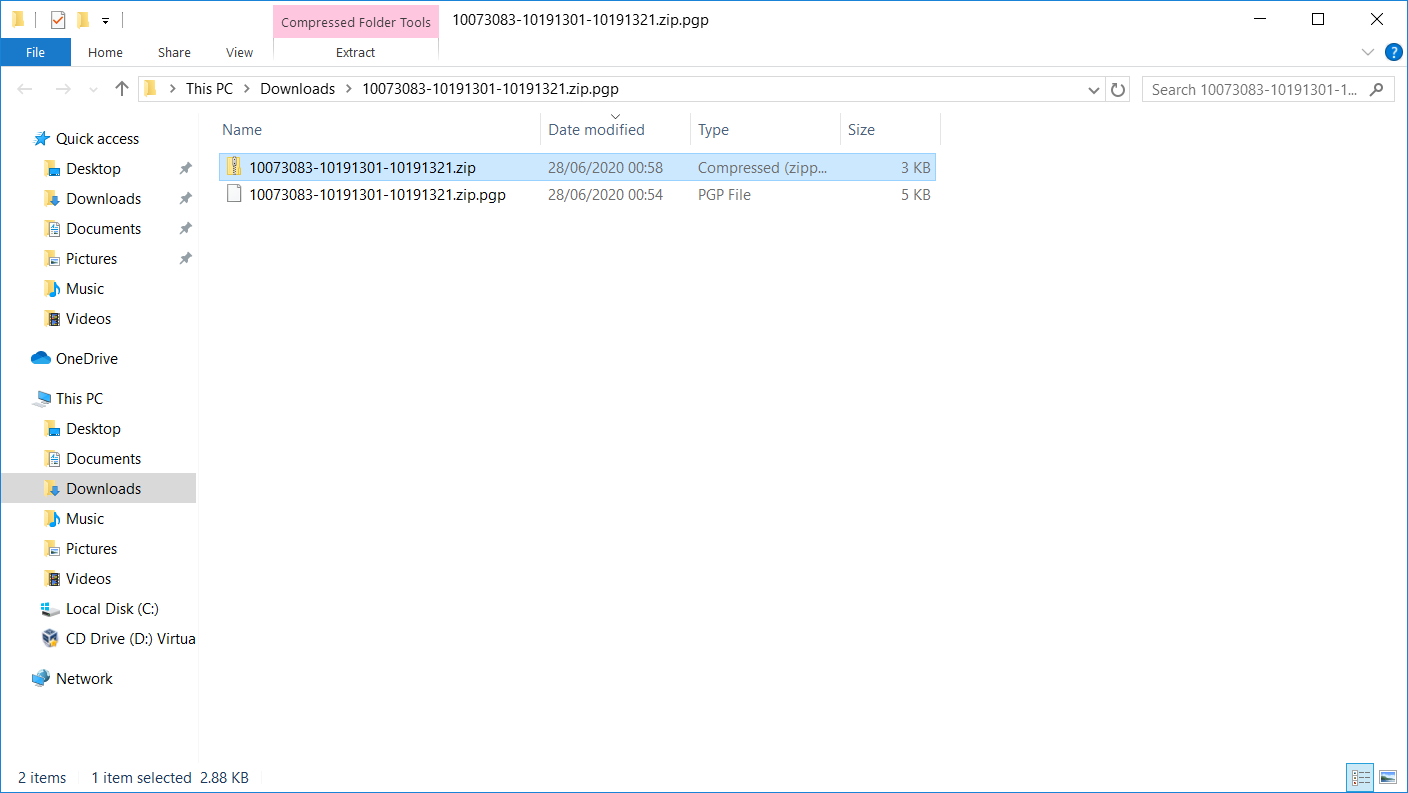Expand the ribbon using the chevron
The height and width of the screenshot is (793, 1408).
(1368, 52)
